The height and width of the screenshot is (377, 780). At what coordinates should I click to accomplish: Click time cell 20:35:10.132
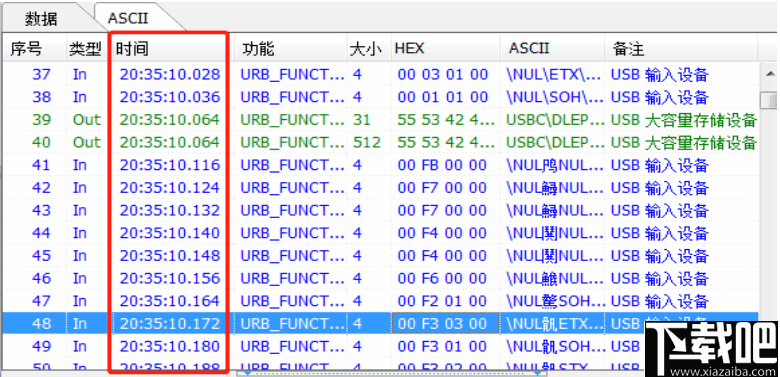170,210
